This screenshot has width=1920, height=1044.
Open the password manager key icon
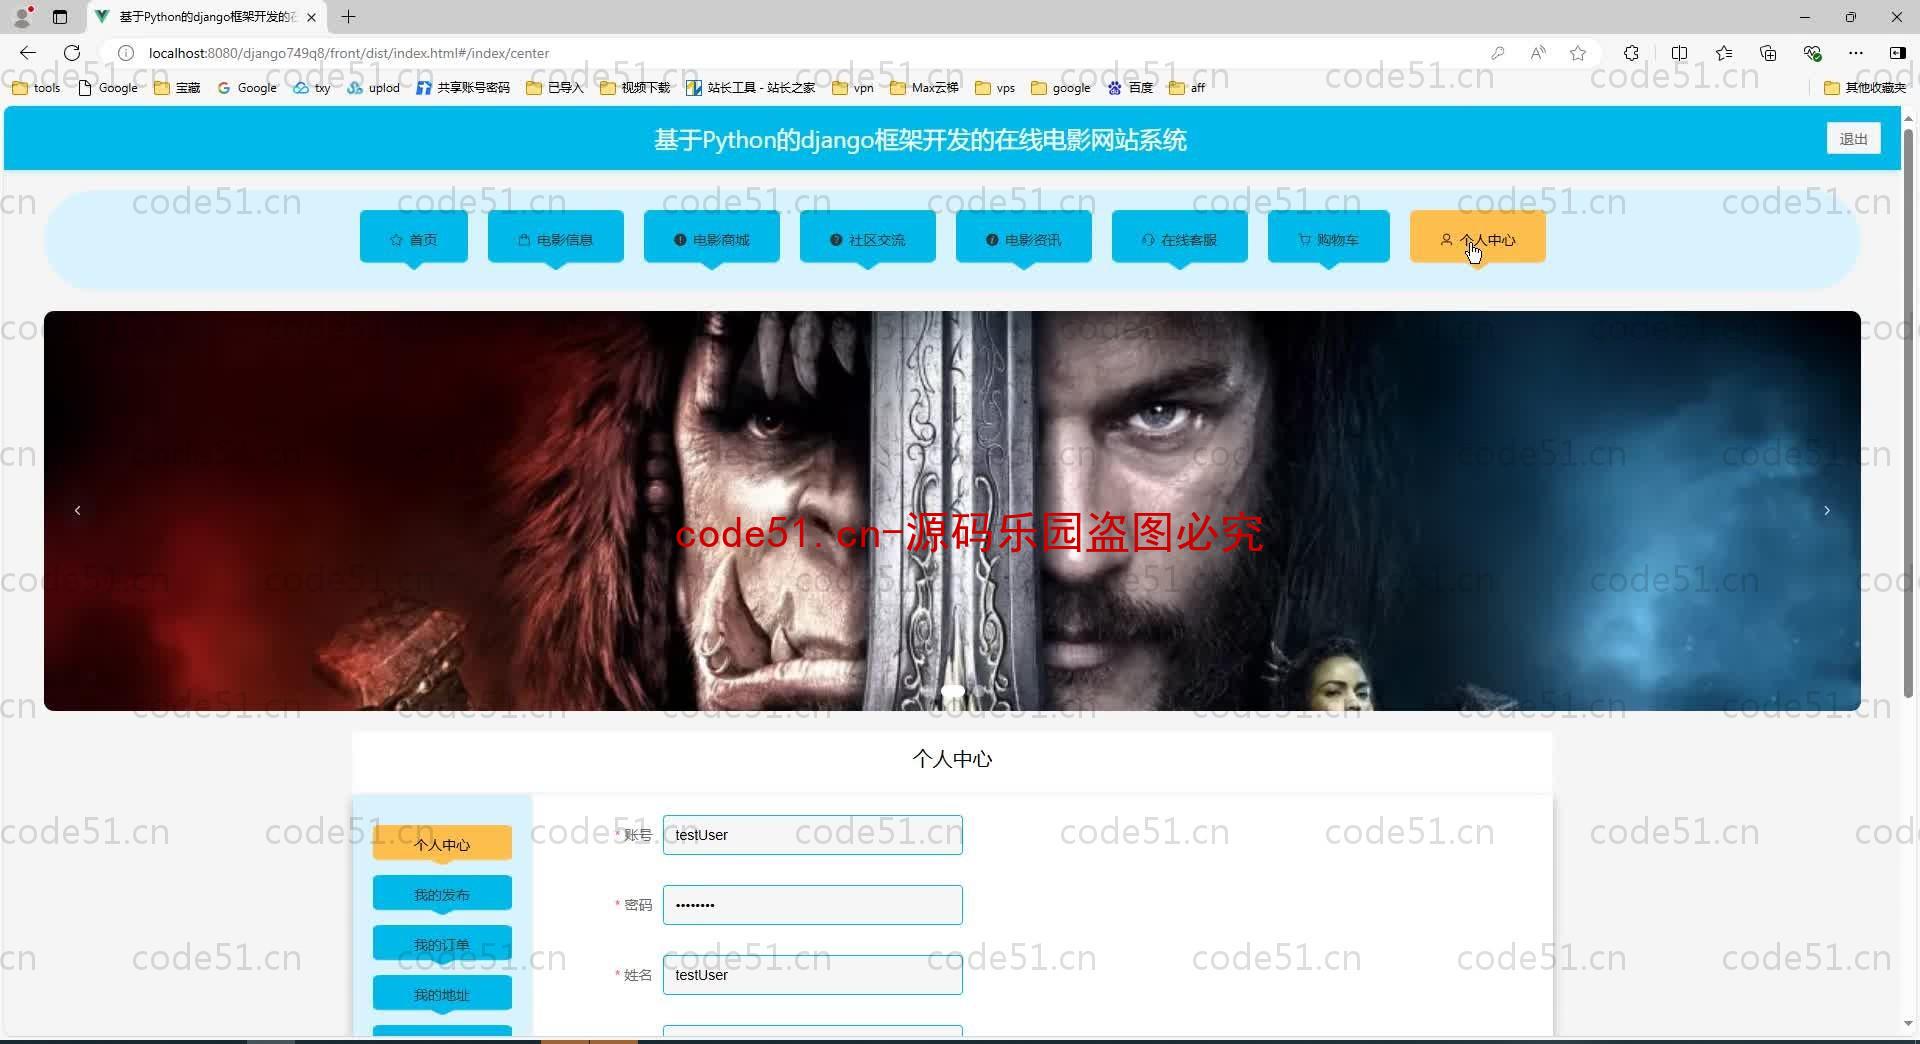(1497, 53)
